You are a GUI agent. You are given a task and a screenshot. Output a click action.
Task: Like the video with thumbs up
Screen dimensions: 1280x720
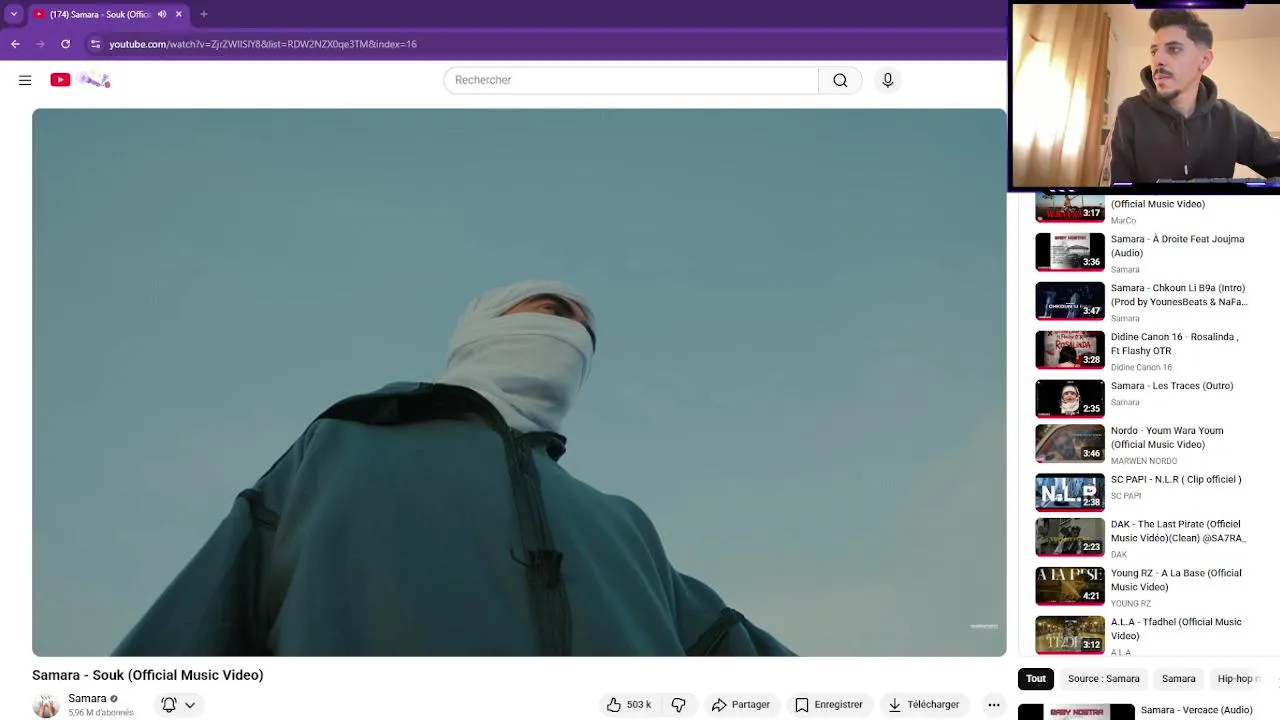629,705
